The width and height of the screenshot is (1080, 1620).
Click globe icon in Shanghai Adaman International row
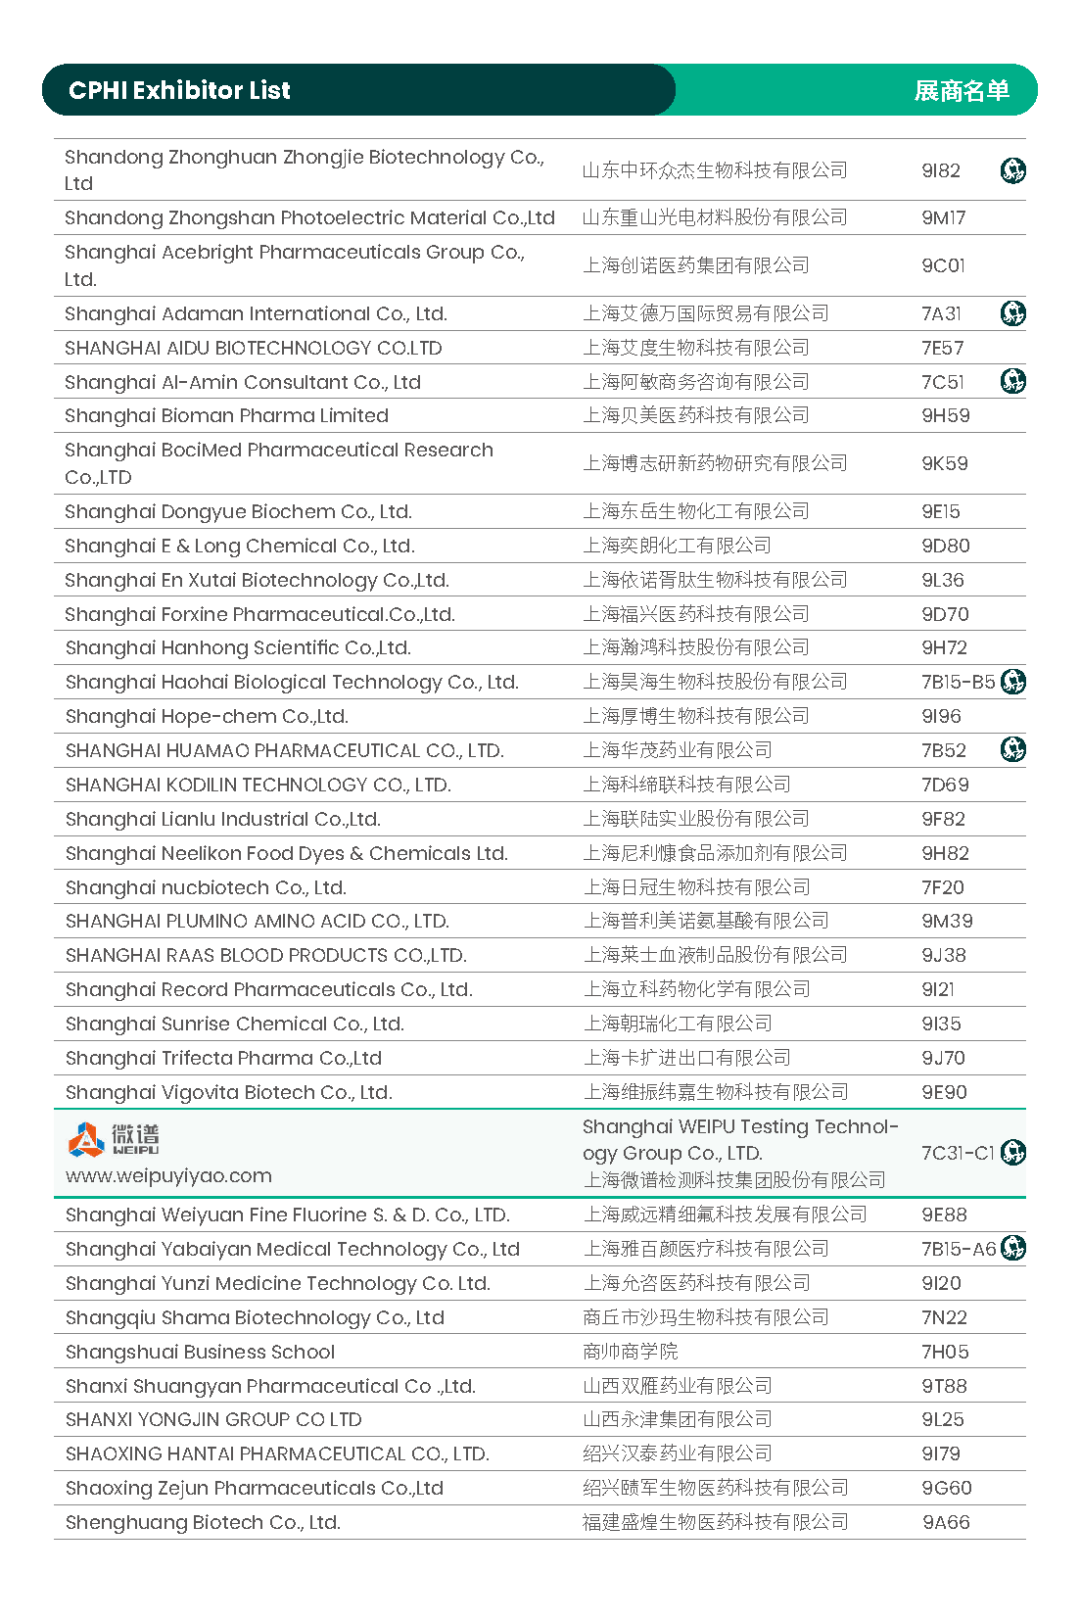click(1012, 314)
